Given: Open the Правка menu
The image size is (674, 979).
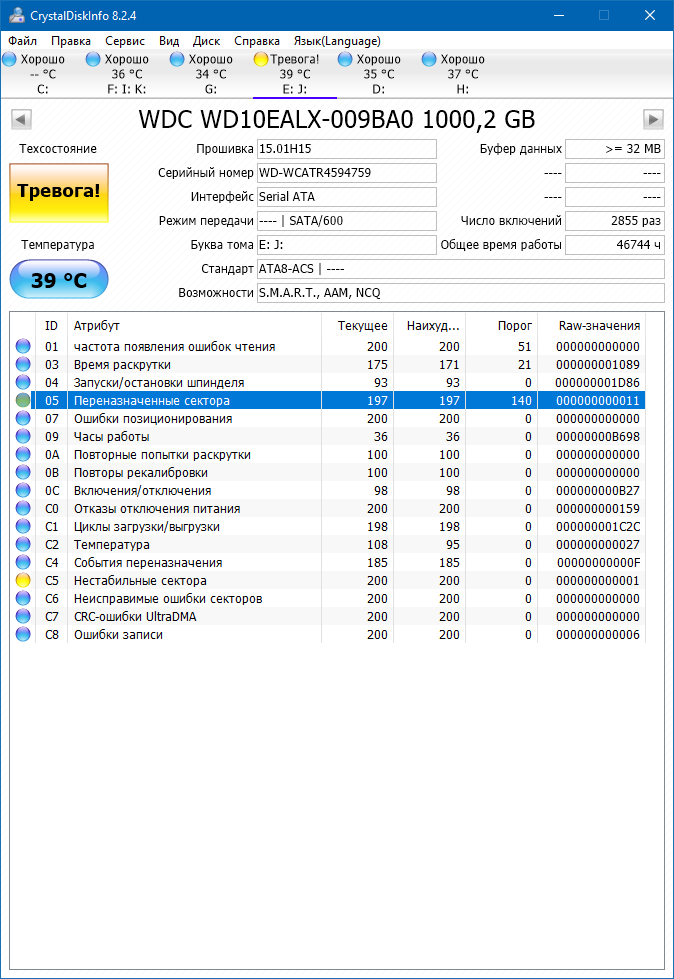Looking at the screenshot, I should [71, 41].
